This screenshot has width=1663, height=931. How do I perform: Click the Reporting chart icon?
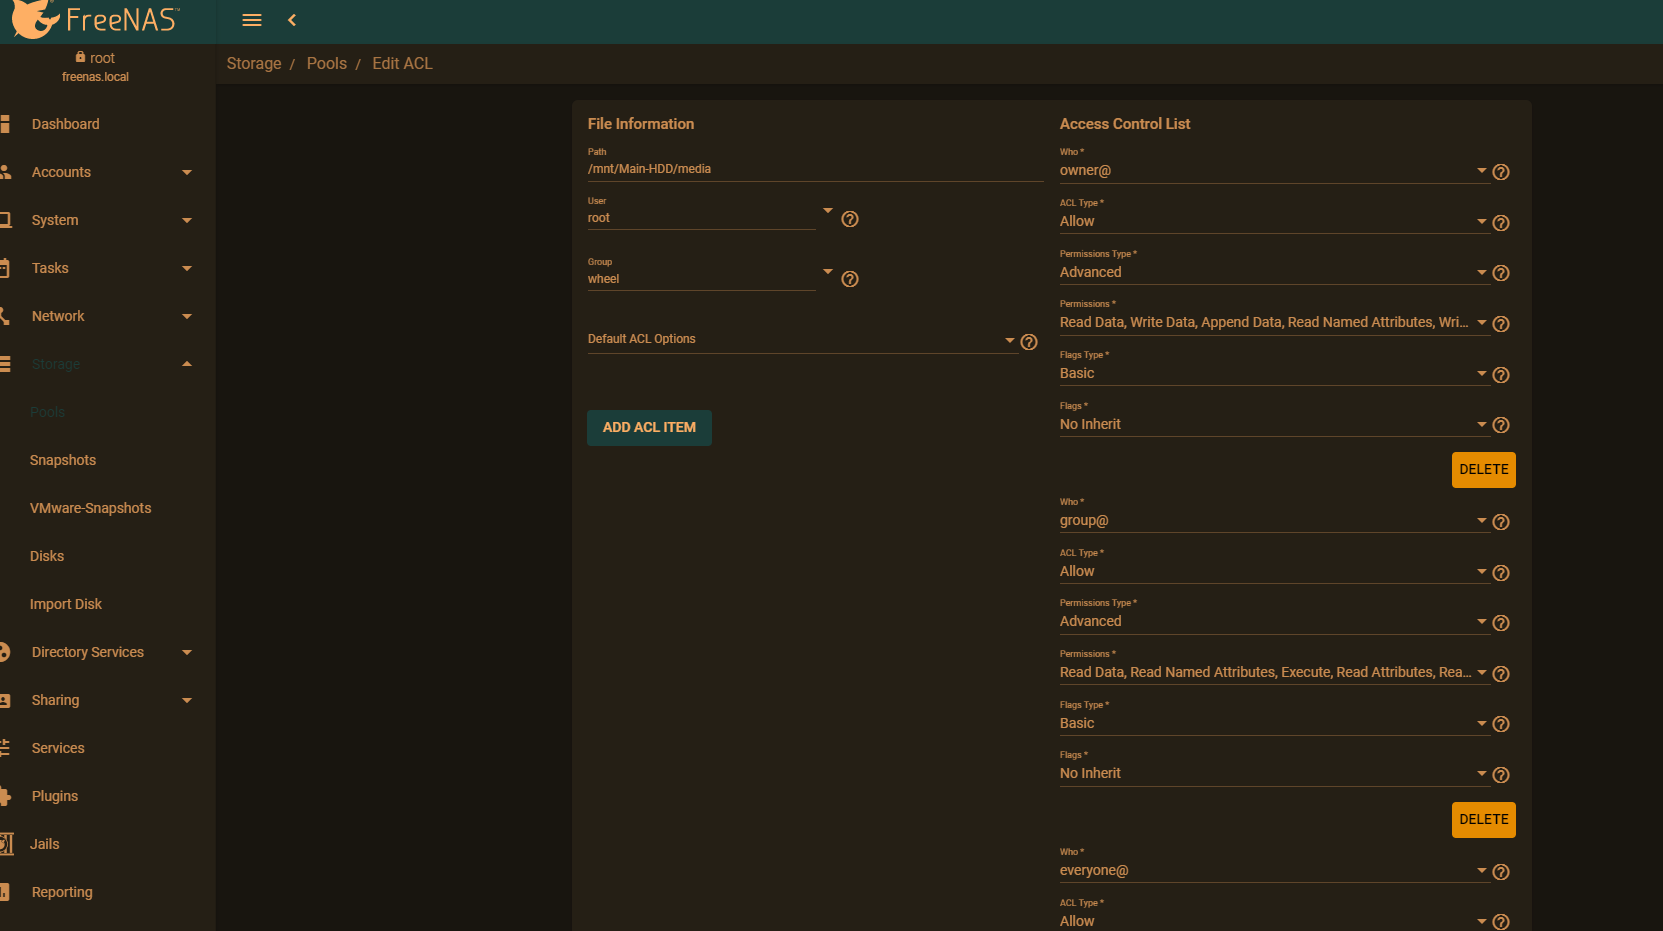tap(5, 892)
